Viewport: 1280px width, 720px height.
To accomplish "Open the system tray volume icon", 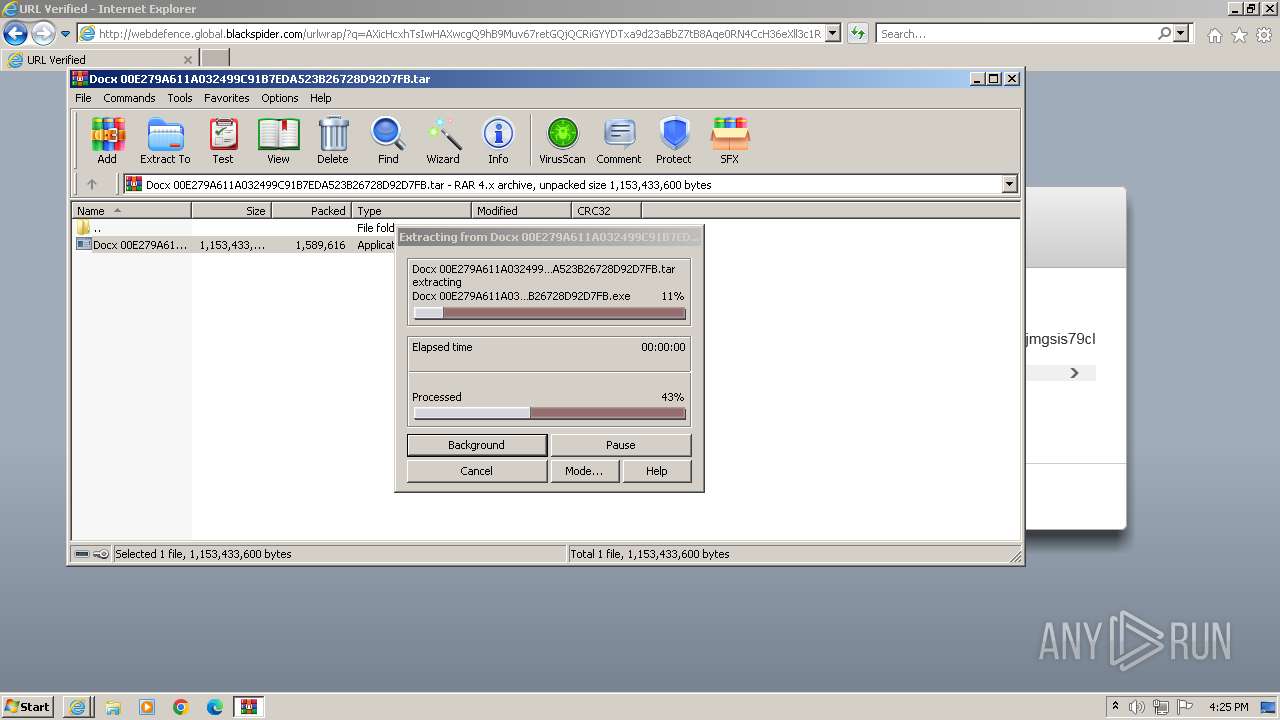I will 1137,707.
